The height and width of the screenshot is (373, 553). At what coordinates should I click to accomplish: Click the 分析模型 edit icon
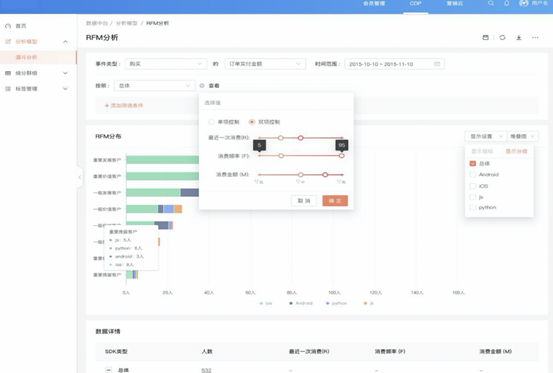pos(8,42)
